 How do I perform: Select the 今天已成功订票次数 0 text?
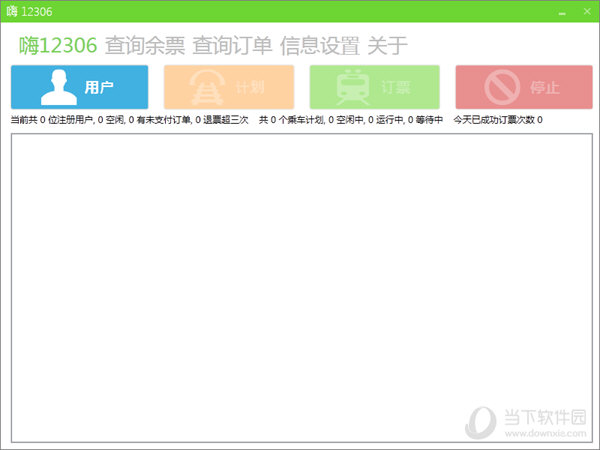498,120
